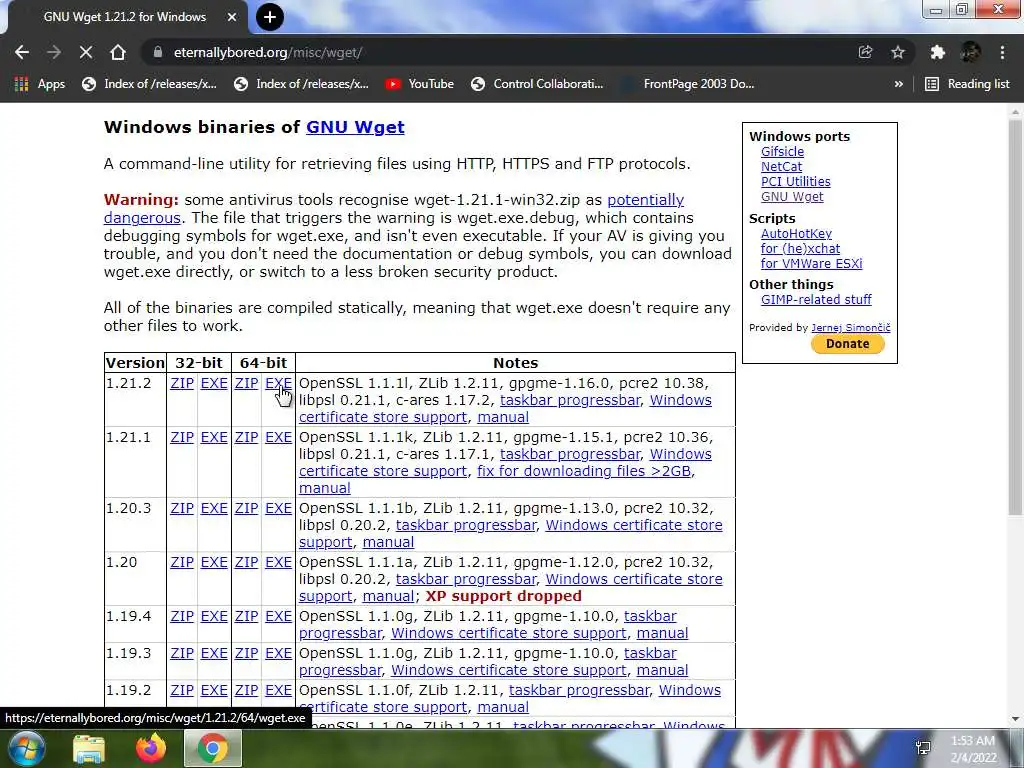
Task: Download 1.20 64-bit ZIP
Action: pos(246,562)
